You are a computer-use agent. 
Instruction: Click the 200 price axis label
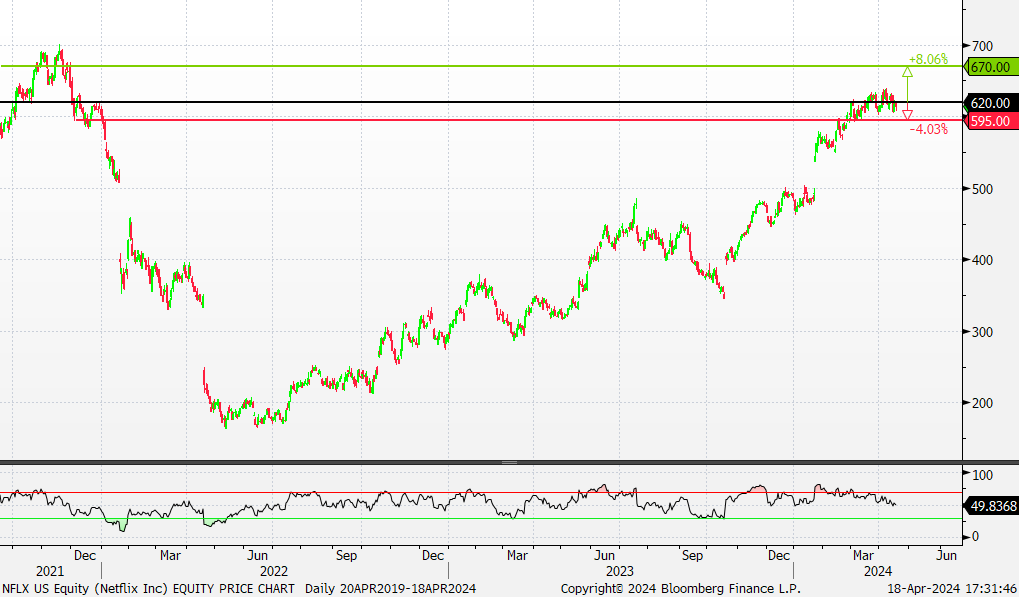(982, 403)
